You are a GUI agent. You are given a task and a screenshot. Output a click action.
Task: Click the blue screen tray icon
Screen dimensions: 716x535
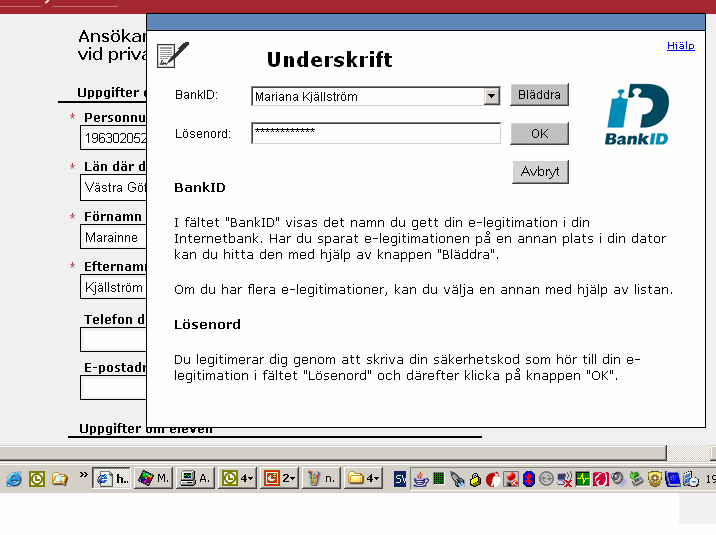click(673, 479)
